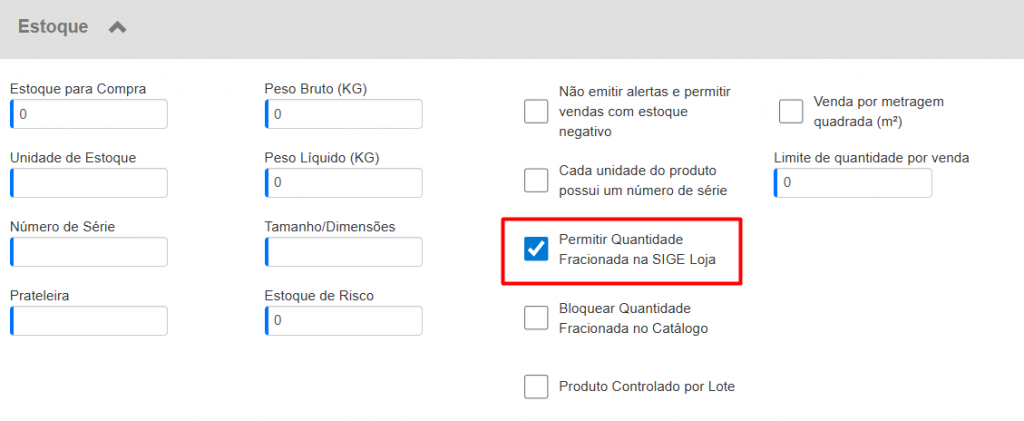1024x421 pixels.
Task: Check the número de série per unit box
Action: point(536,180)
